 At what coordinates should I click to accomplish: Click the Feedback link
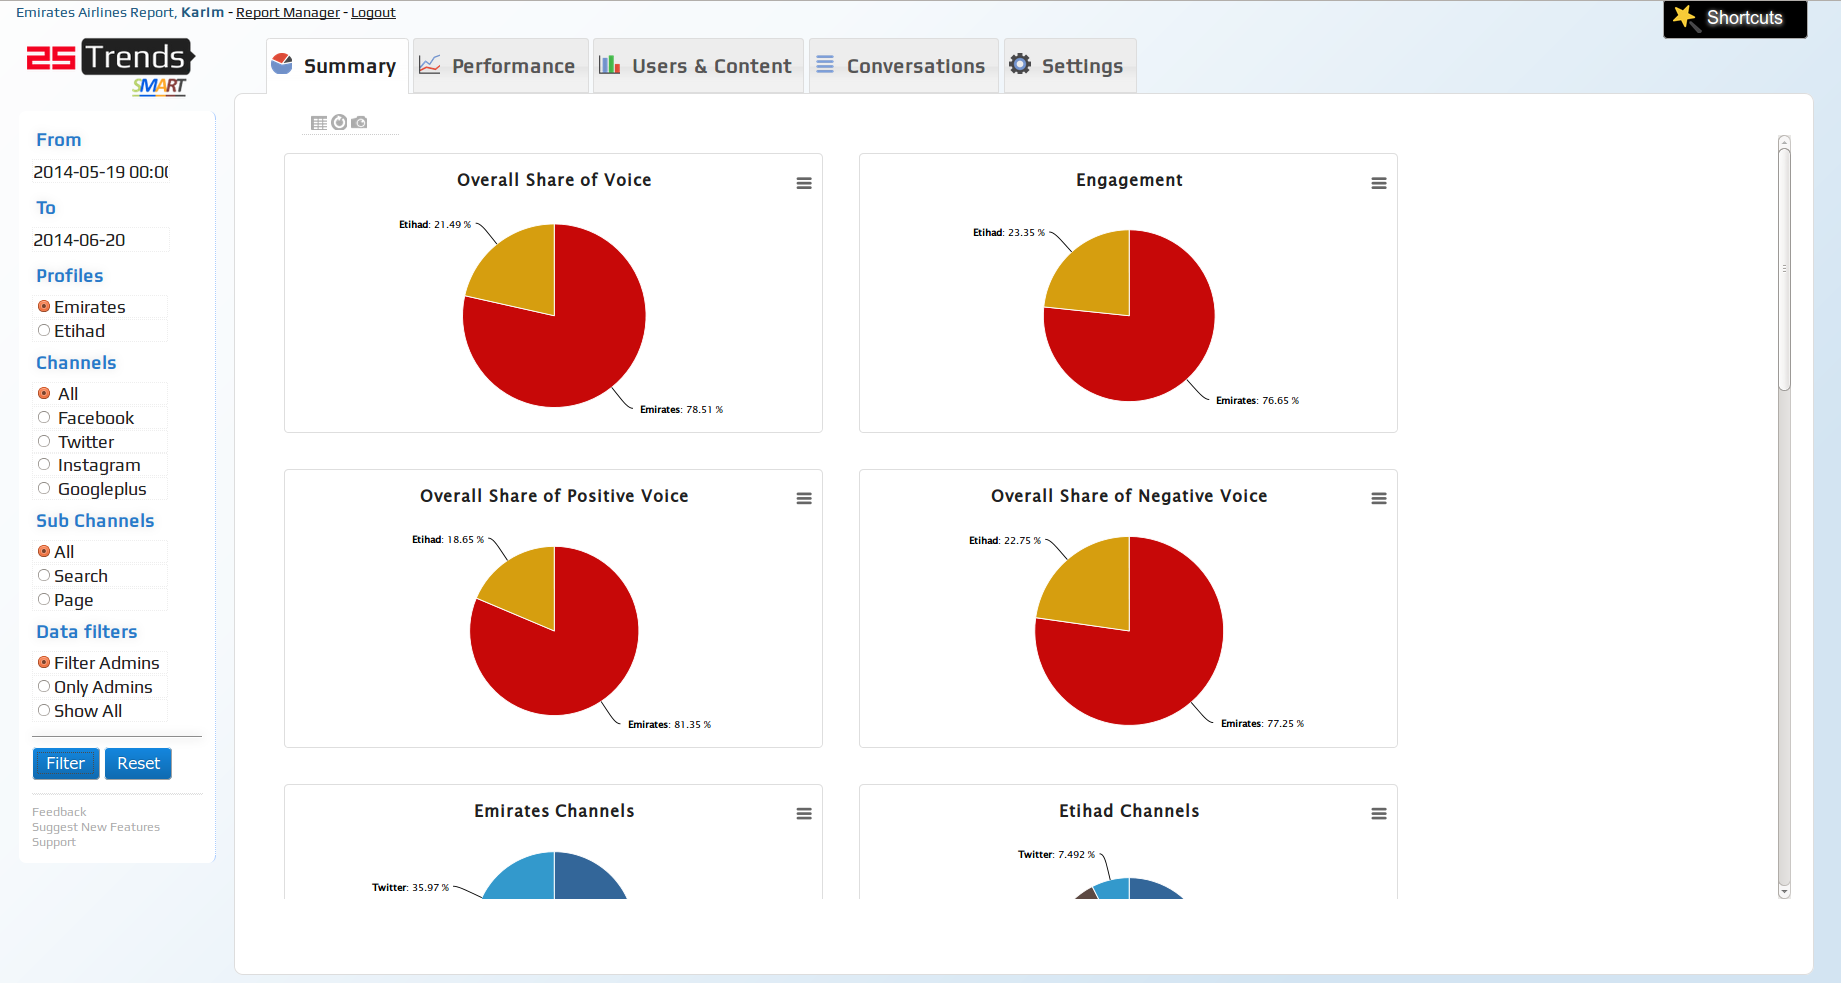click(x=59, y=812)
